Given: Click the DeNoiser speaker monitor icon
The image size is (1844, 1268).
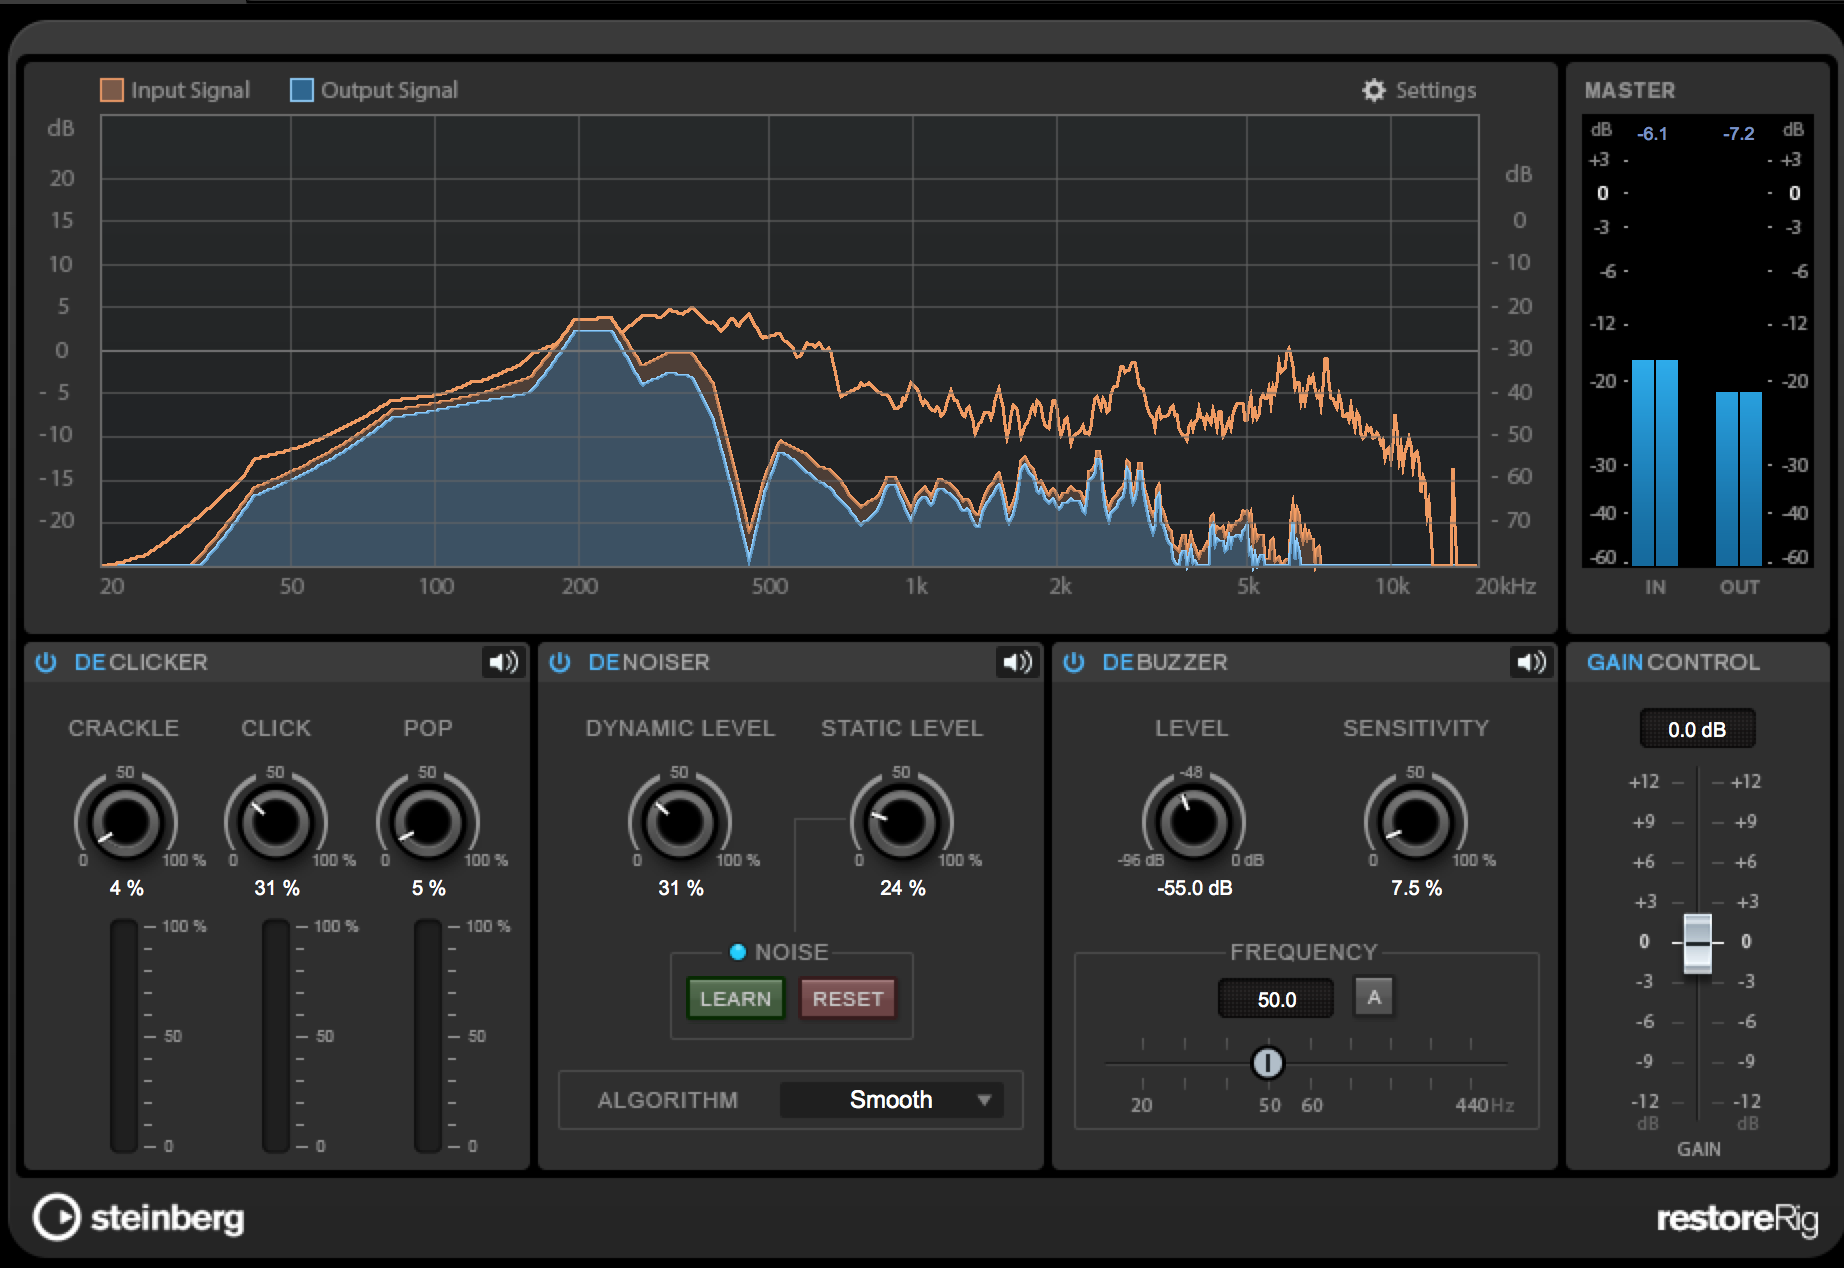Looking at the screenshot, I should point(1017,661).
